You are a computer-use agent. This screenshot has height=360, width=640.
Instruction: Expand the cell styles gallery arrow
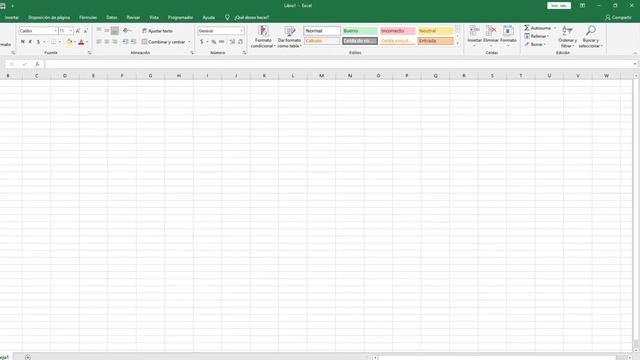457,43
